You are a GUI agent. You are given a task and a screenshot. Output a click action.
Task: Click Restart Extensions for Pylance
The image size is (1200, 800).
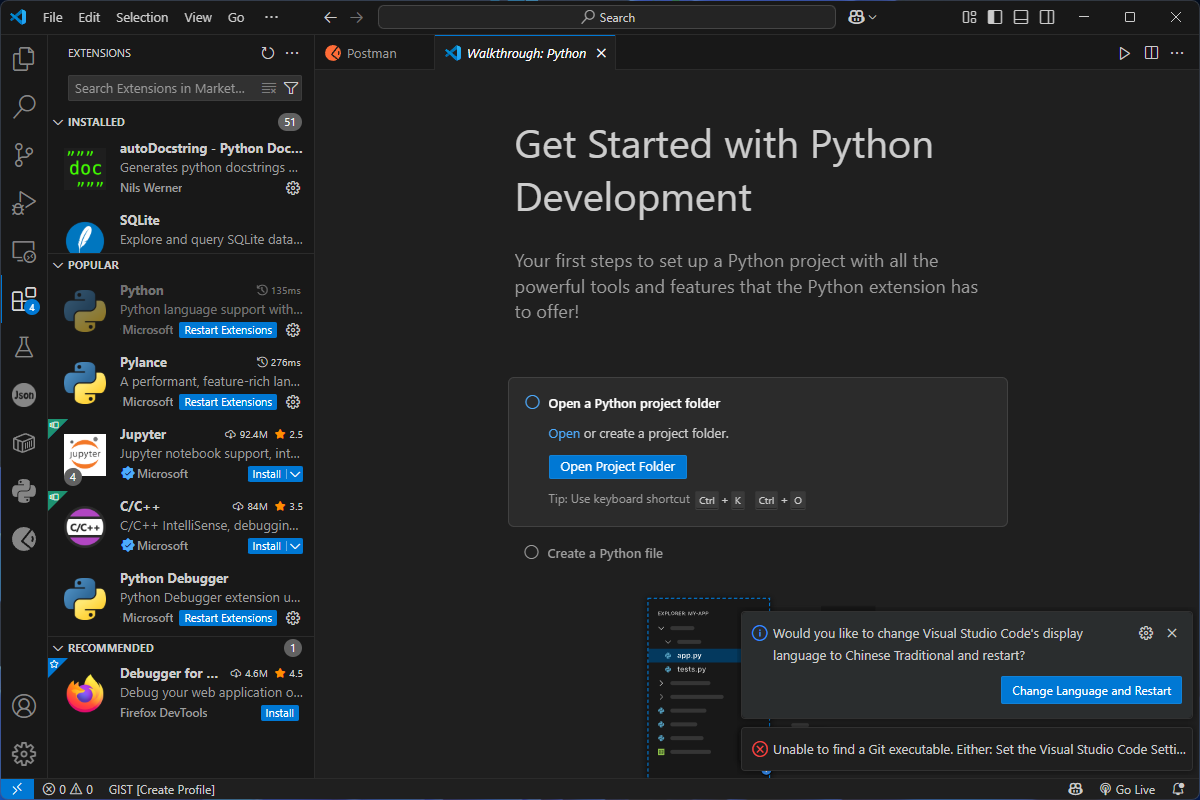(228, 402)
